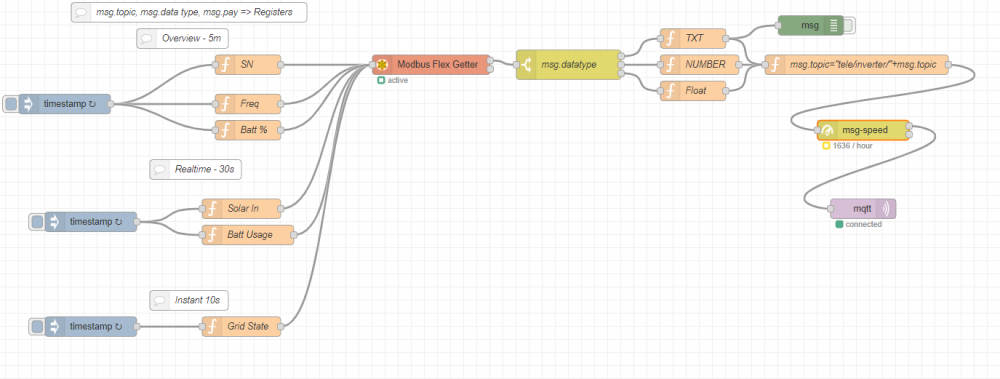Image resolution: width=1000 pixels, height=379 pixels.
Task: Click the output port of the SN node
Action: click(x=281, y=64)
